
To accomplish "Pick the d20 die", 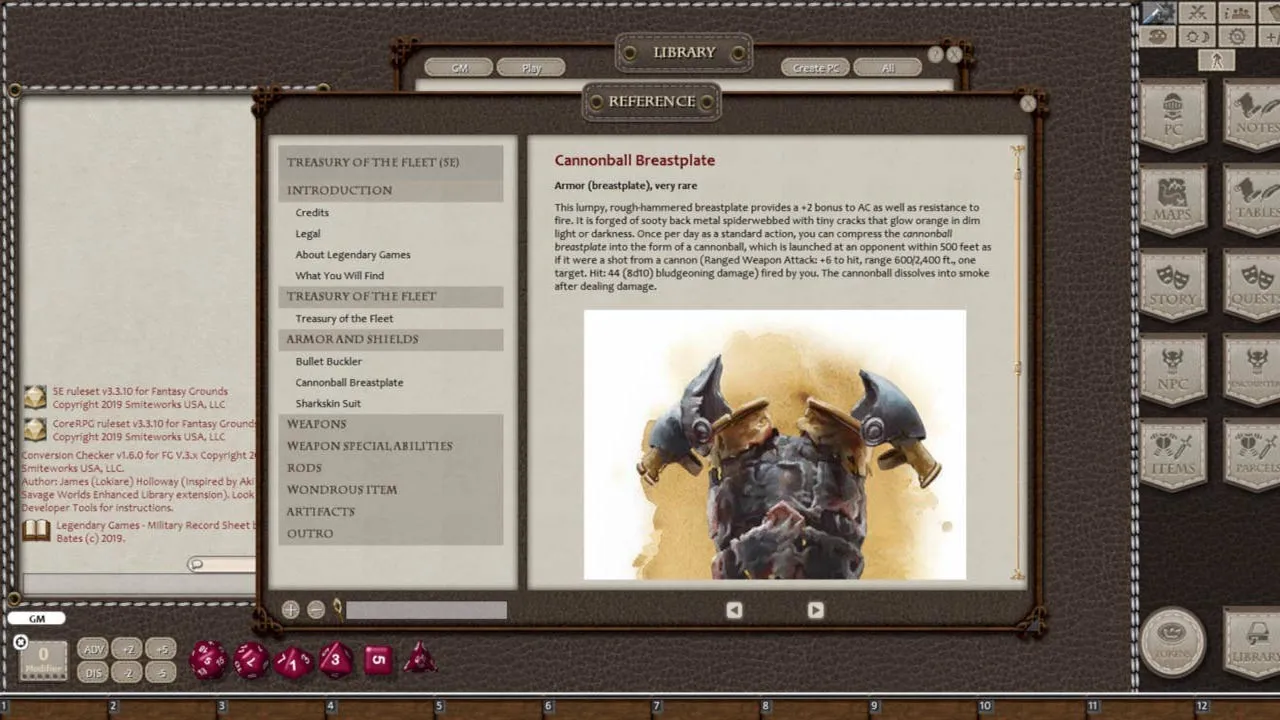I will (208, 660).
